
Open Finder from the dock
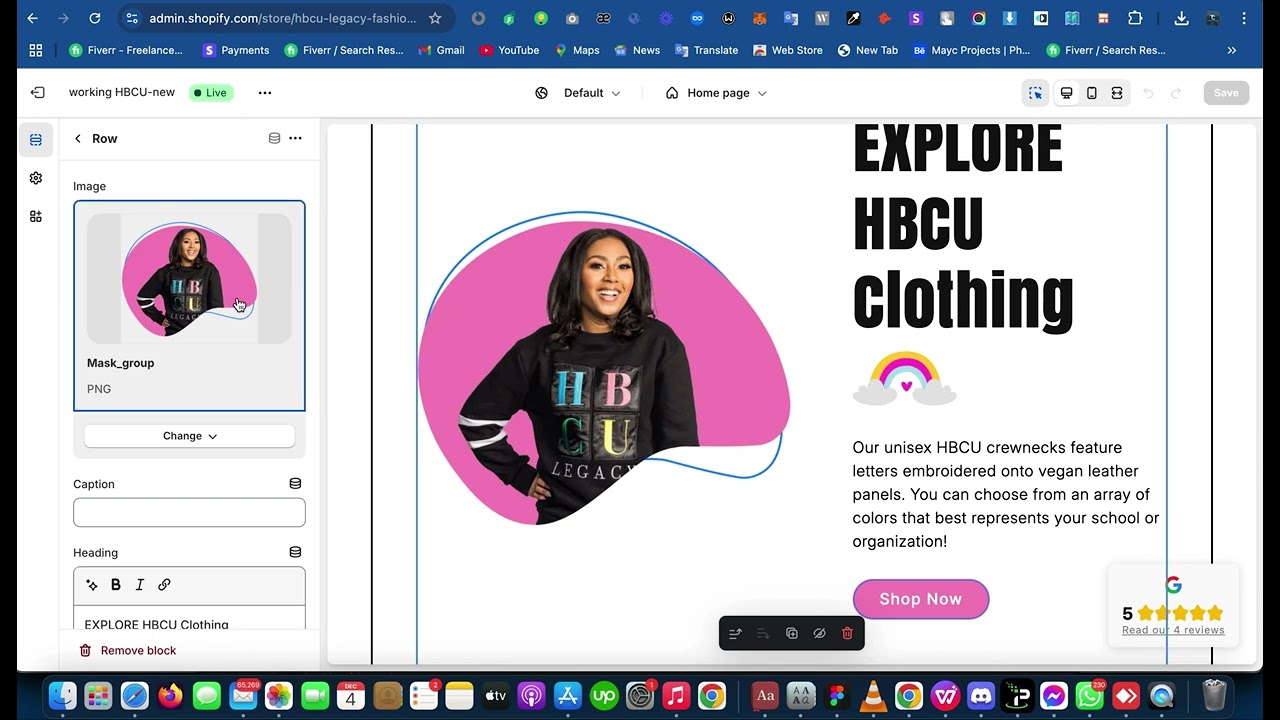point(62,695)
